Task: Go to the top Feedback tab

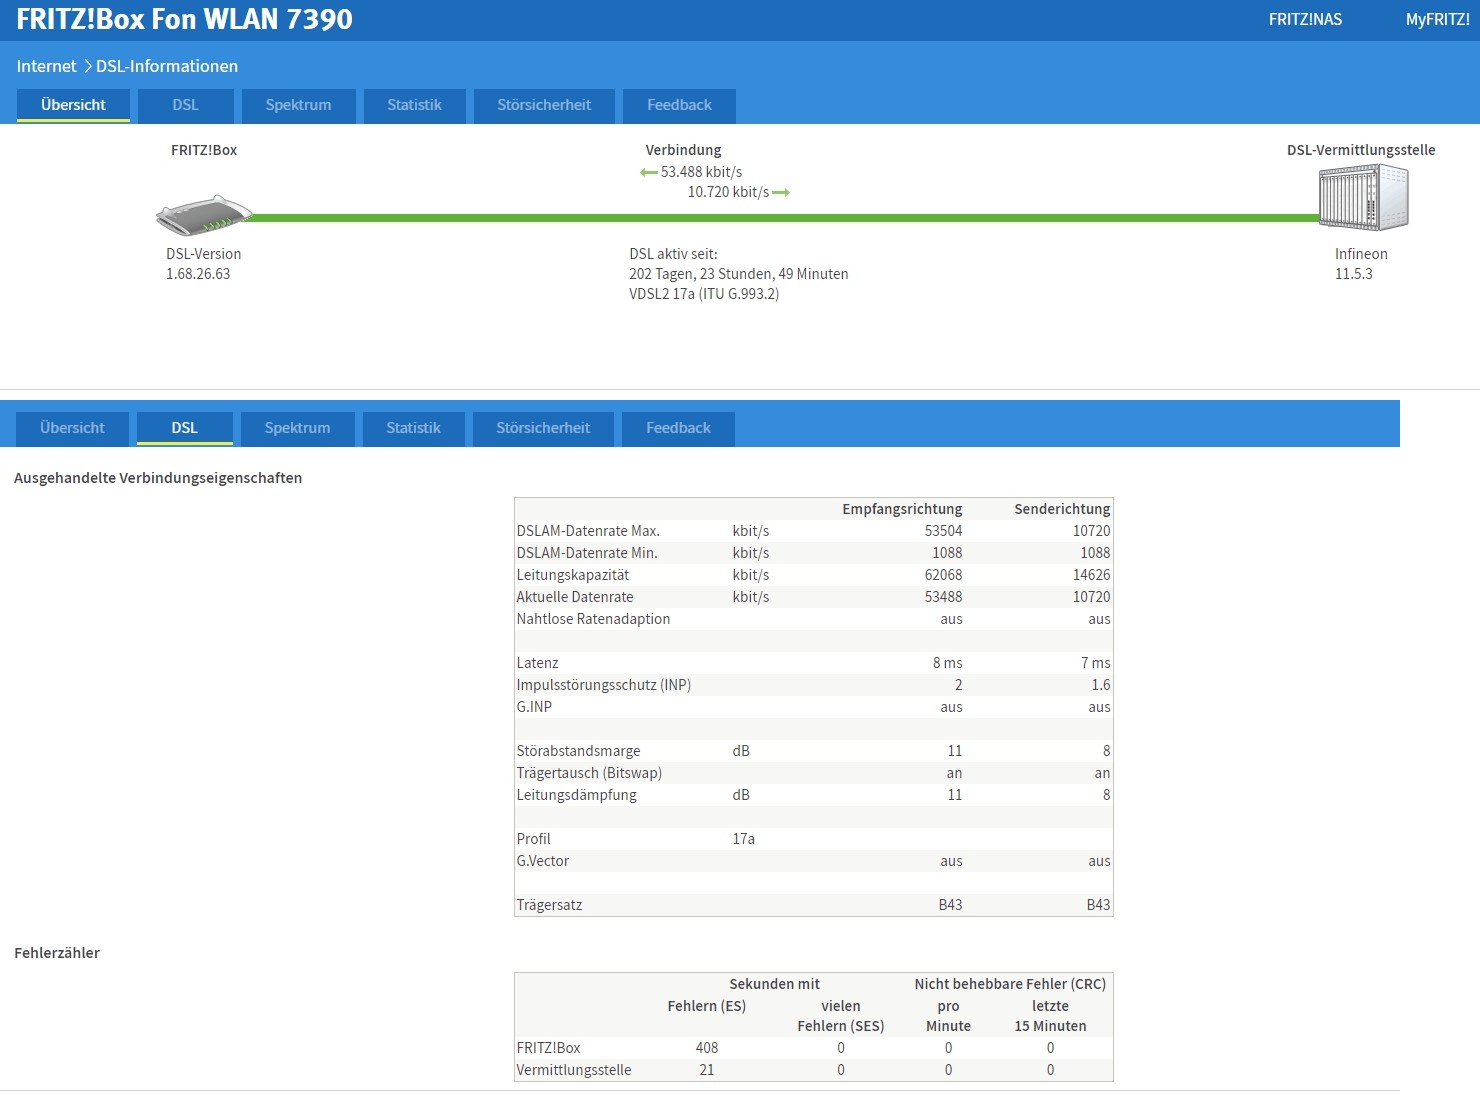Action: (x=679, y=105)
